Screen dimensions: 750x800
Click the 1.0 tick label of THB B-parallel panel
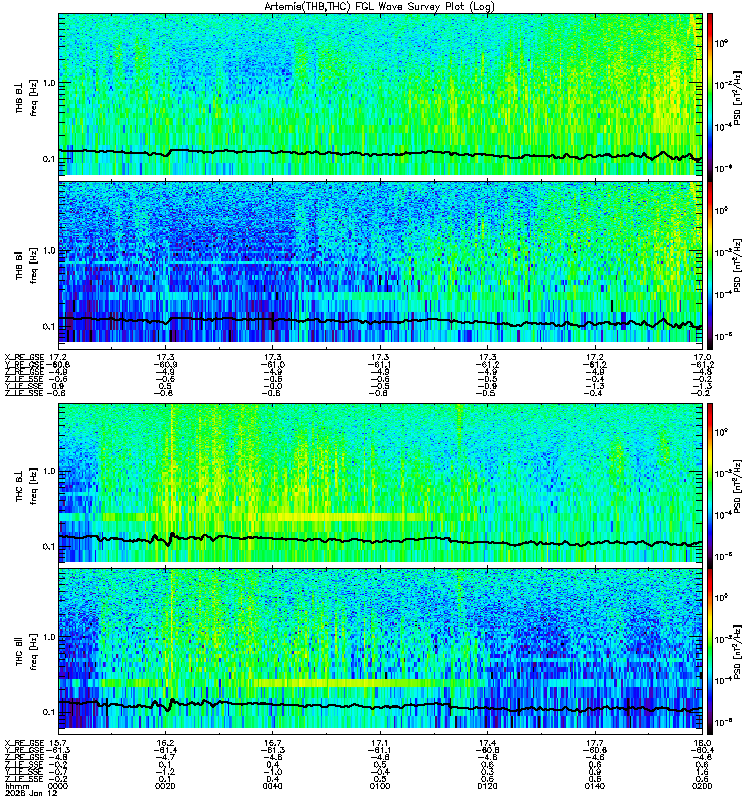point(49,251)
